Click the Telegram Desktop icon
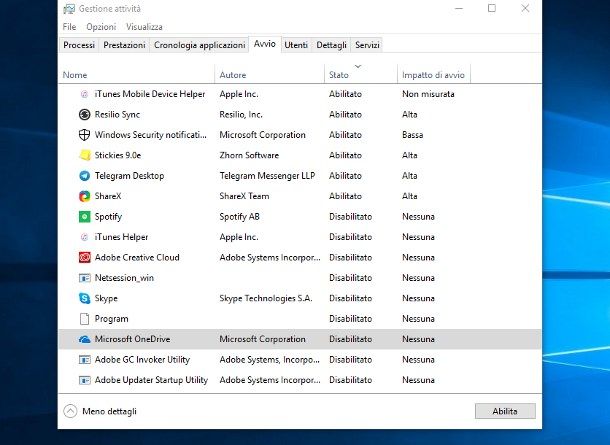 pos(84,175)
